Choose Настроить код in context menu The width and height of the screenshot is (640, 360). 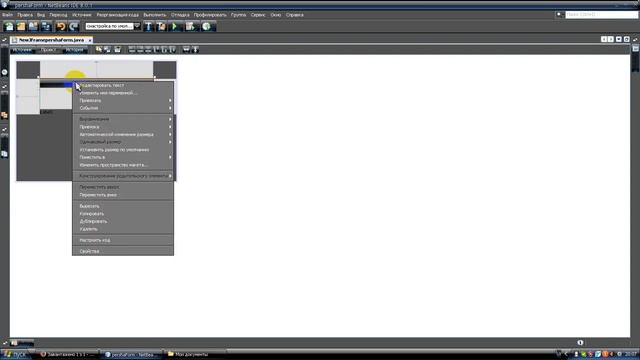click(123, 240)
